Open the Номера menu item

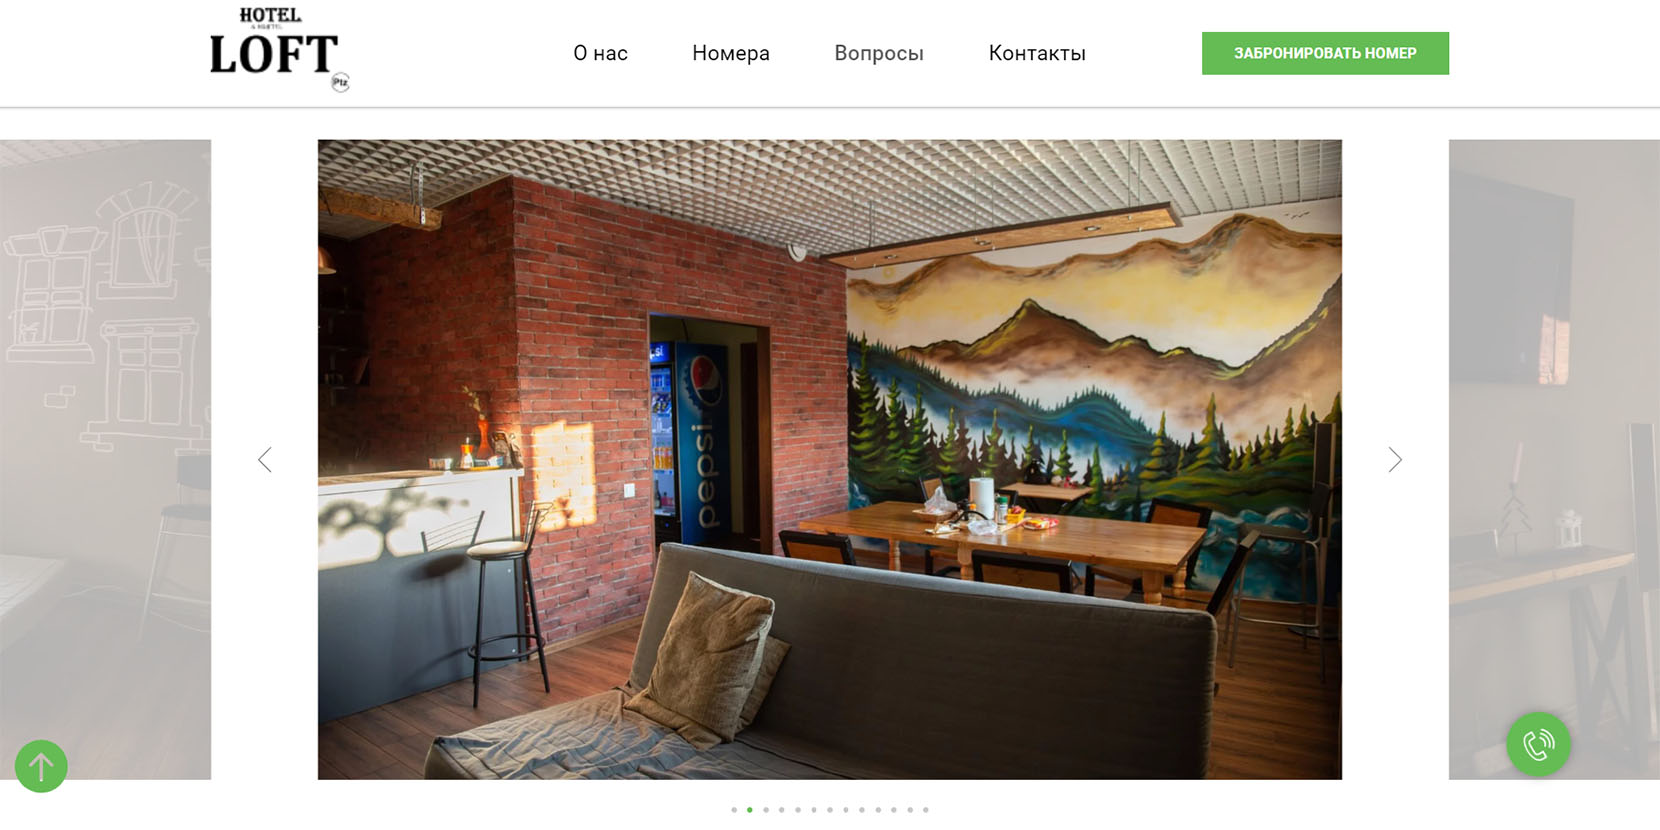pyautogui.click(x=731, y=53)
